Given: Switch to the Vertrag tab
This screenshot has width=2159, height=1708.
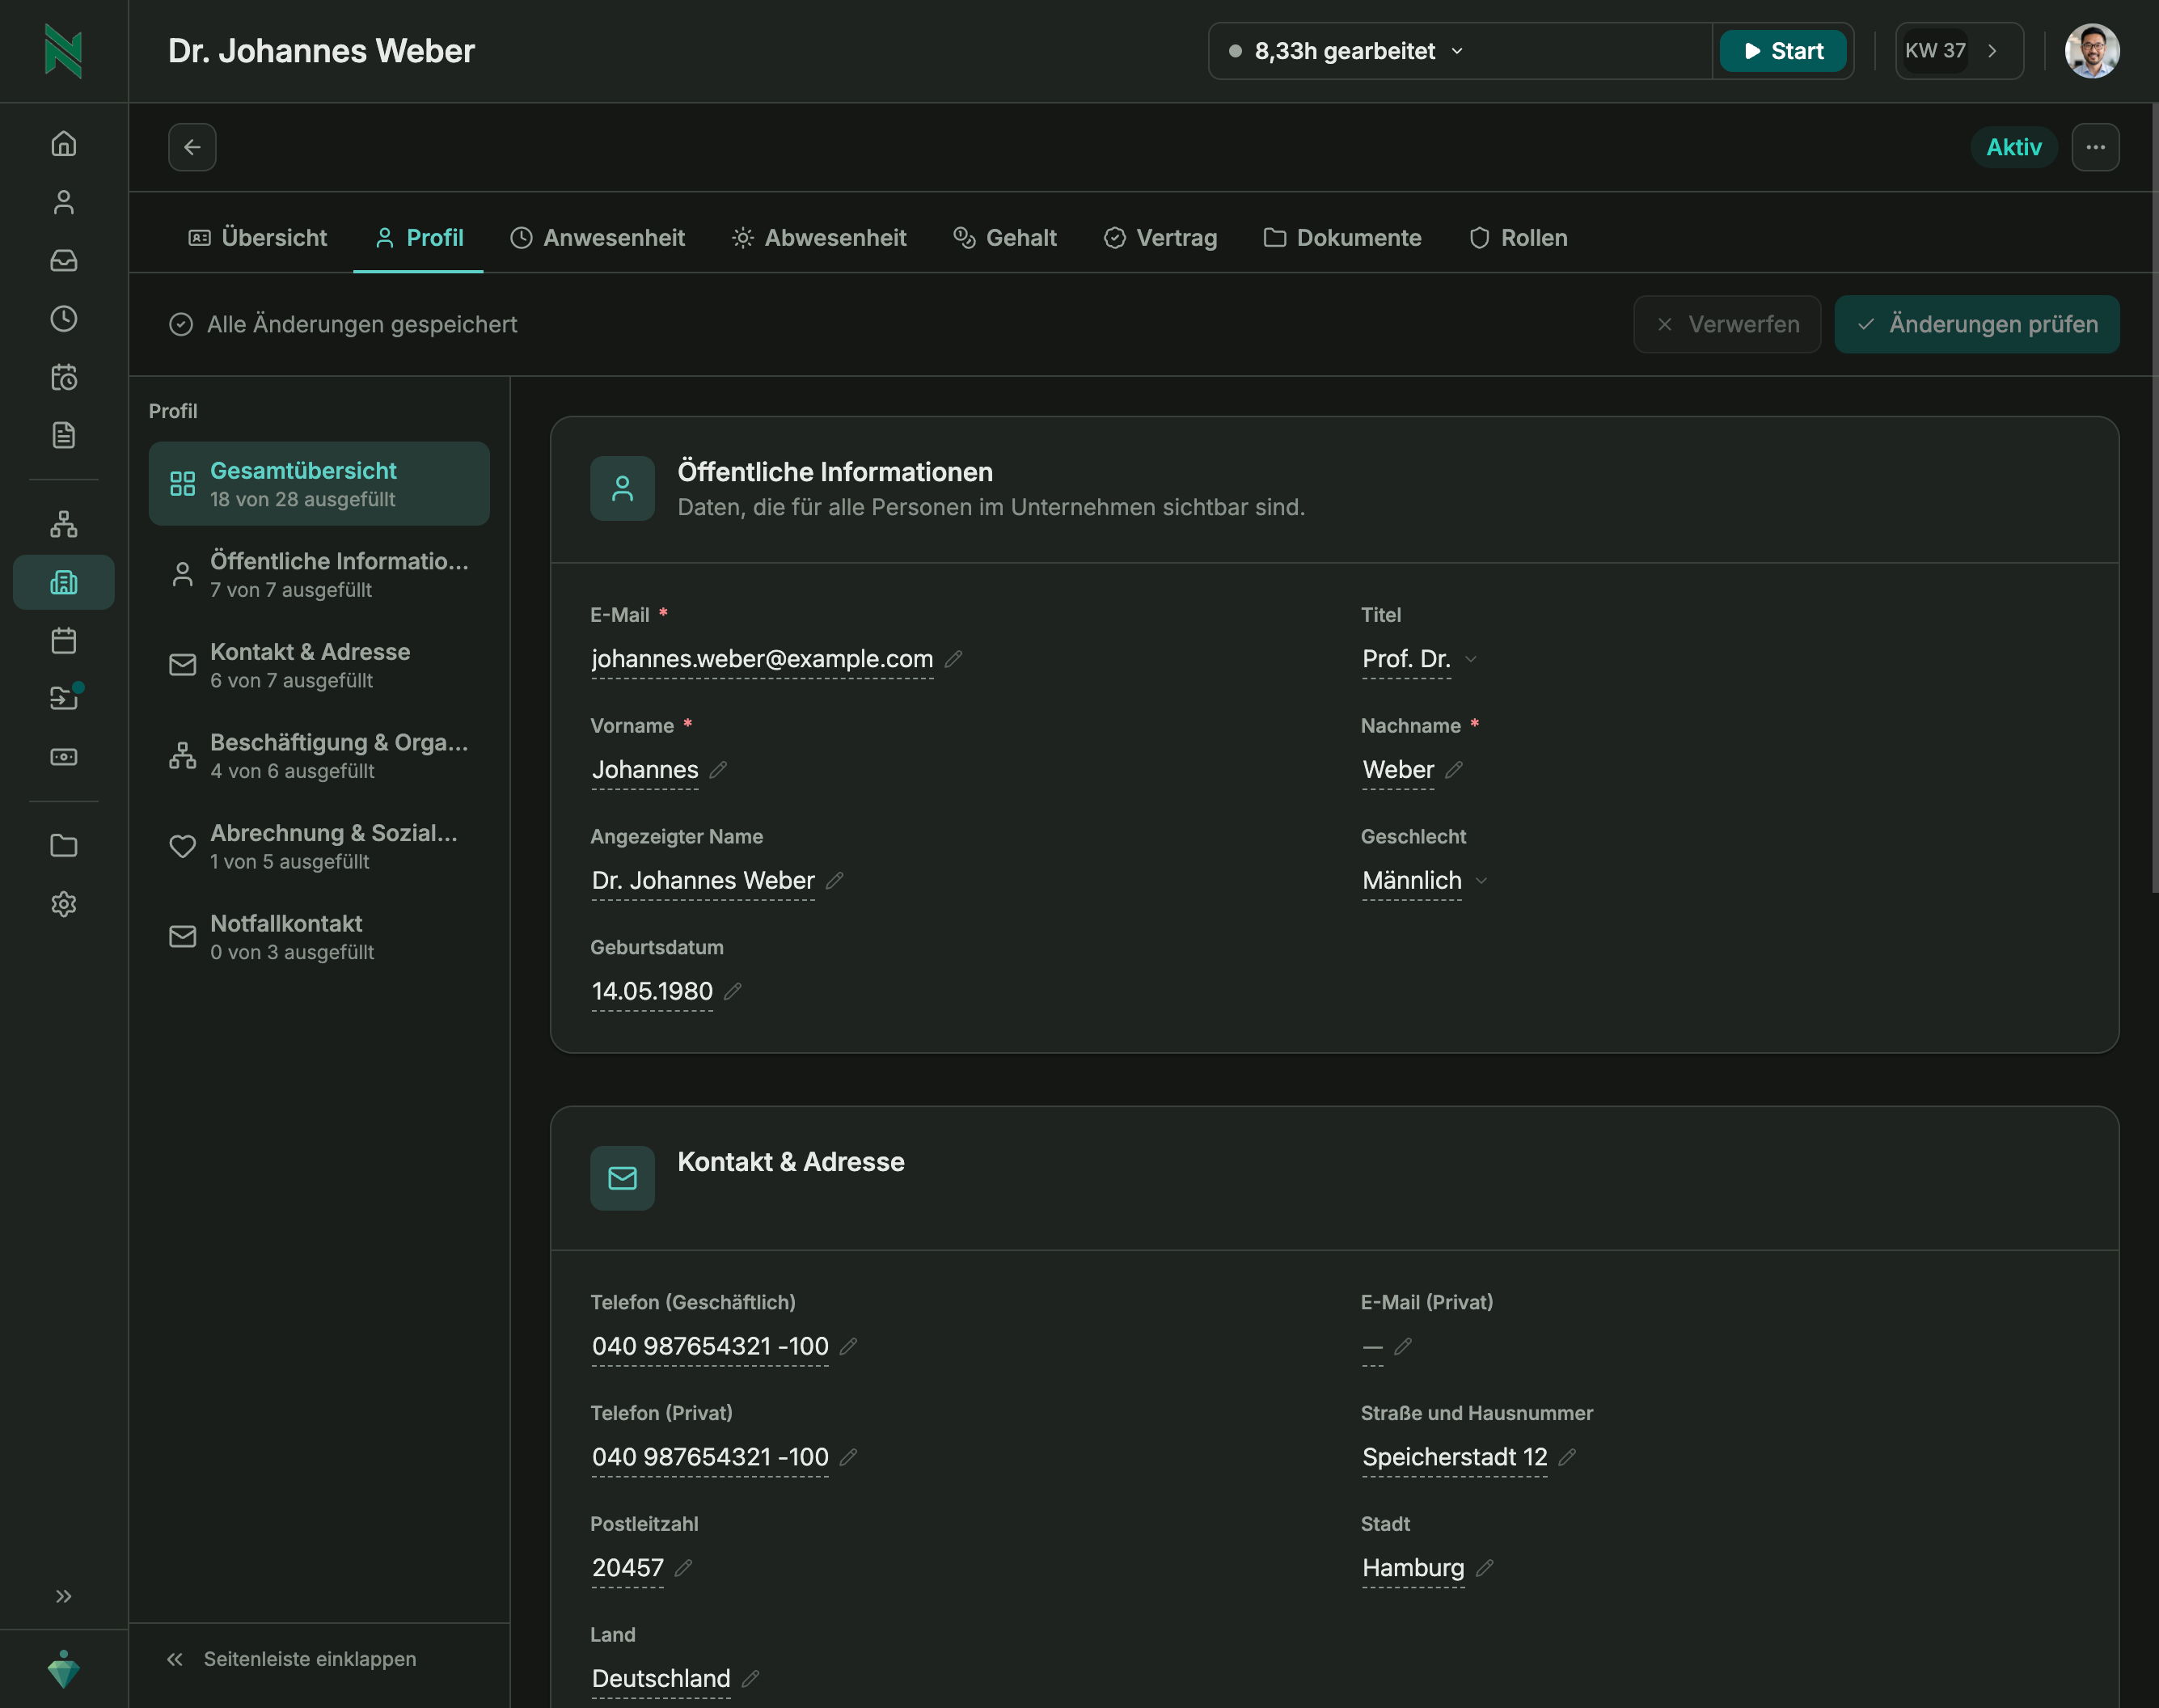Looking at the screenshot, I should [1160, 238].
